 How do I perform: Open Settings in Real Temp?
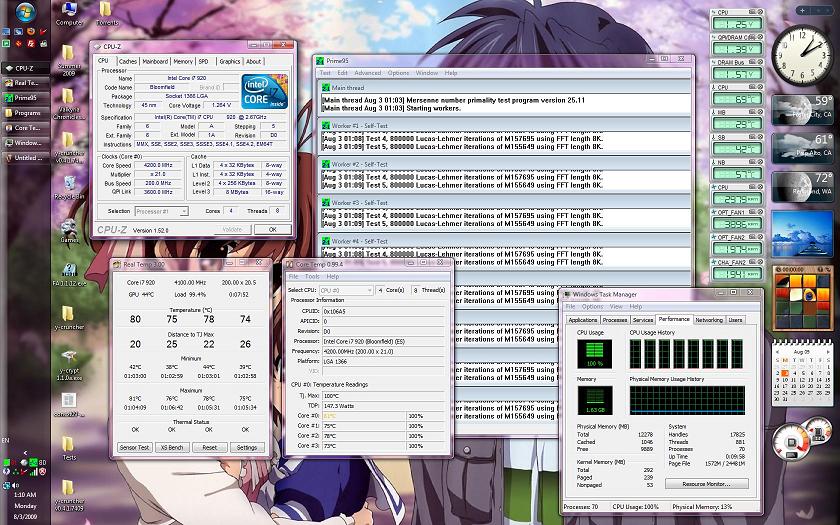(x=247, y=447)
